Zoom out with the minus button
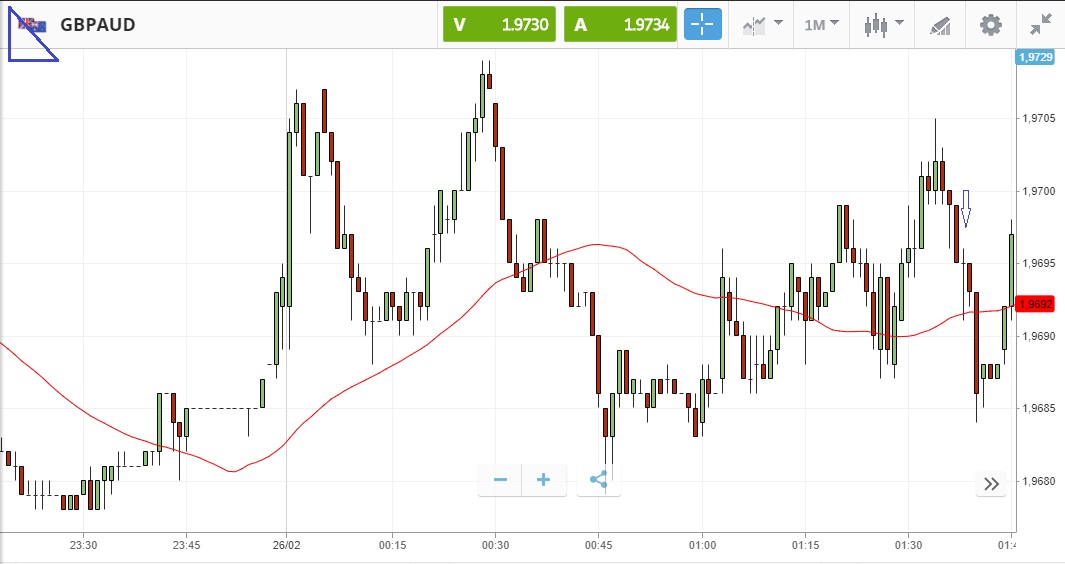This screenshot has width=1065, height=564. 500,480
